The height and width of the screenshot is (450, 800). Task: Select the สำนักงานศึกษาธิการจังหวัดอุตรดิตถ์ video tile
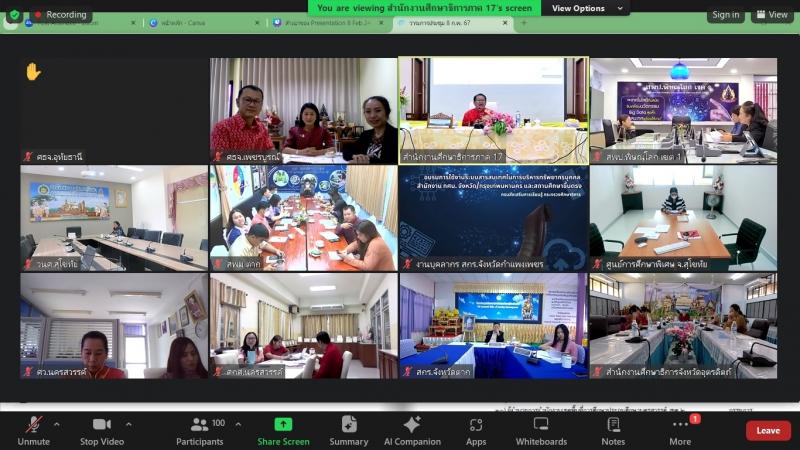point(684,326)
